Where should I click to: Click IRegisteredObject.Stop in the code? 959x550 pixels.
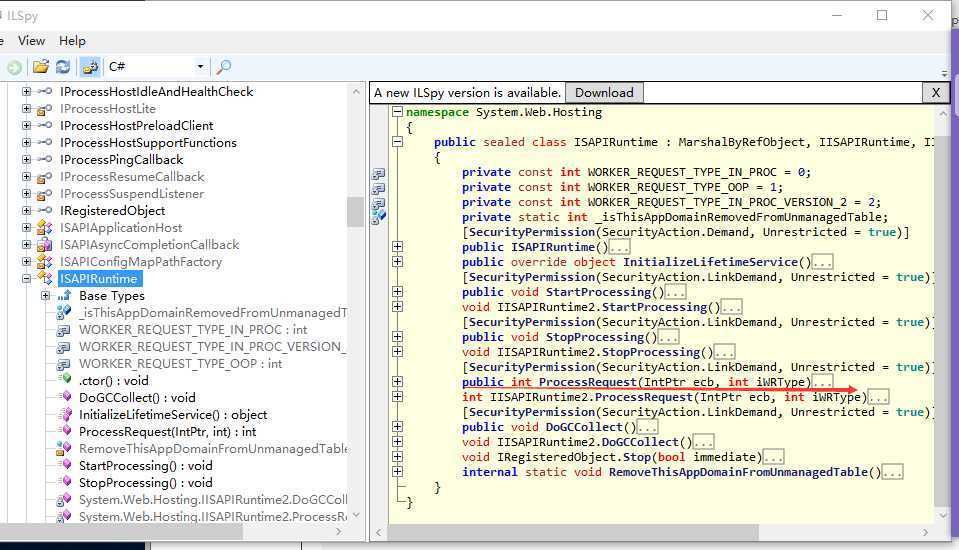[573, 457]
